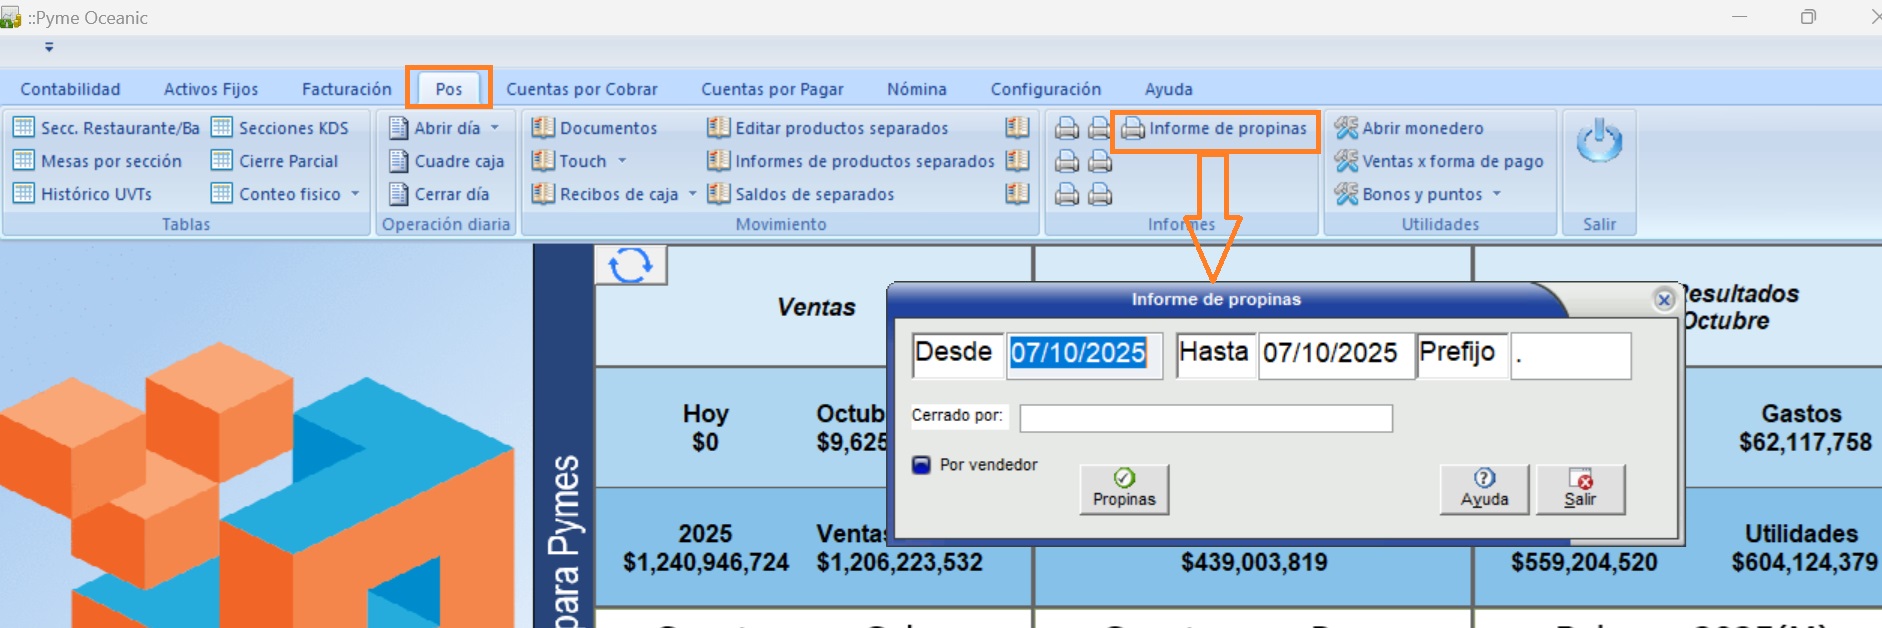Close the Informe de propinas dialog

(1664, 300)
